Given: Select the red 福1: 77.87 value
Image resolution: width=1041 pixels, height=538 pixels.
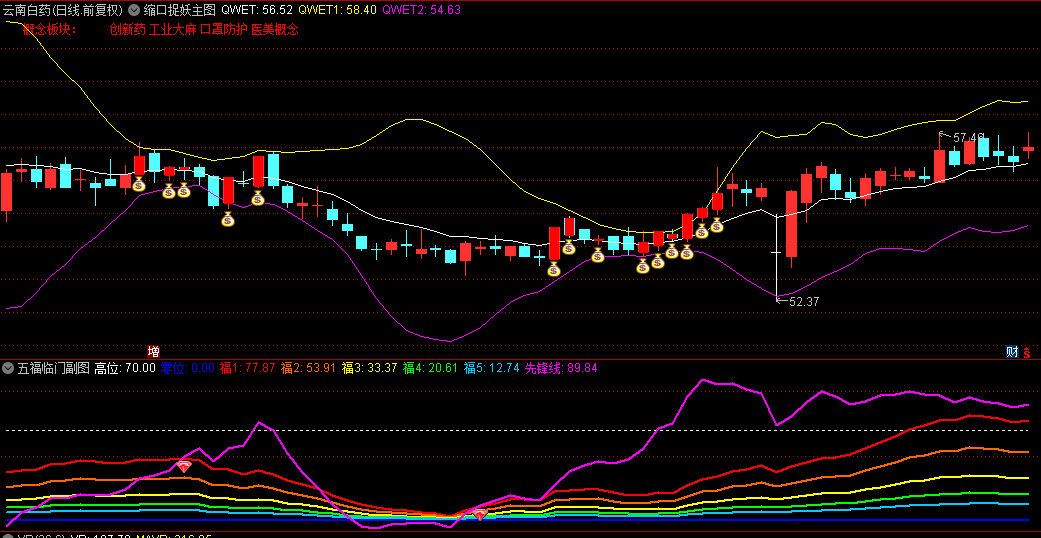Looking at the screenshot, I should click(248, 367).
